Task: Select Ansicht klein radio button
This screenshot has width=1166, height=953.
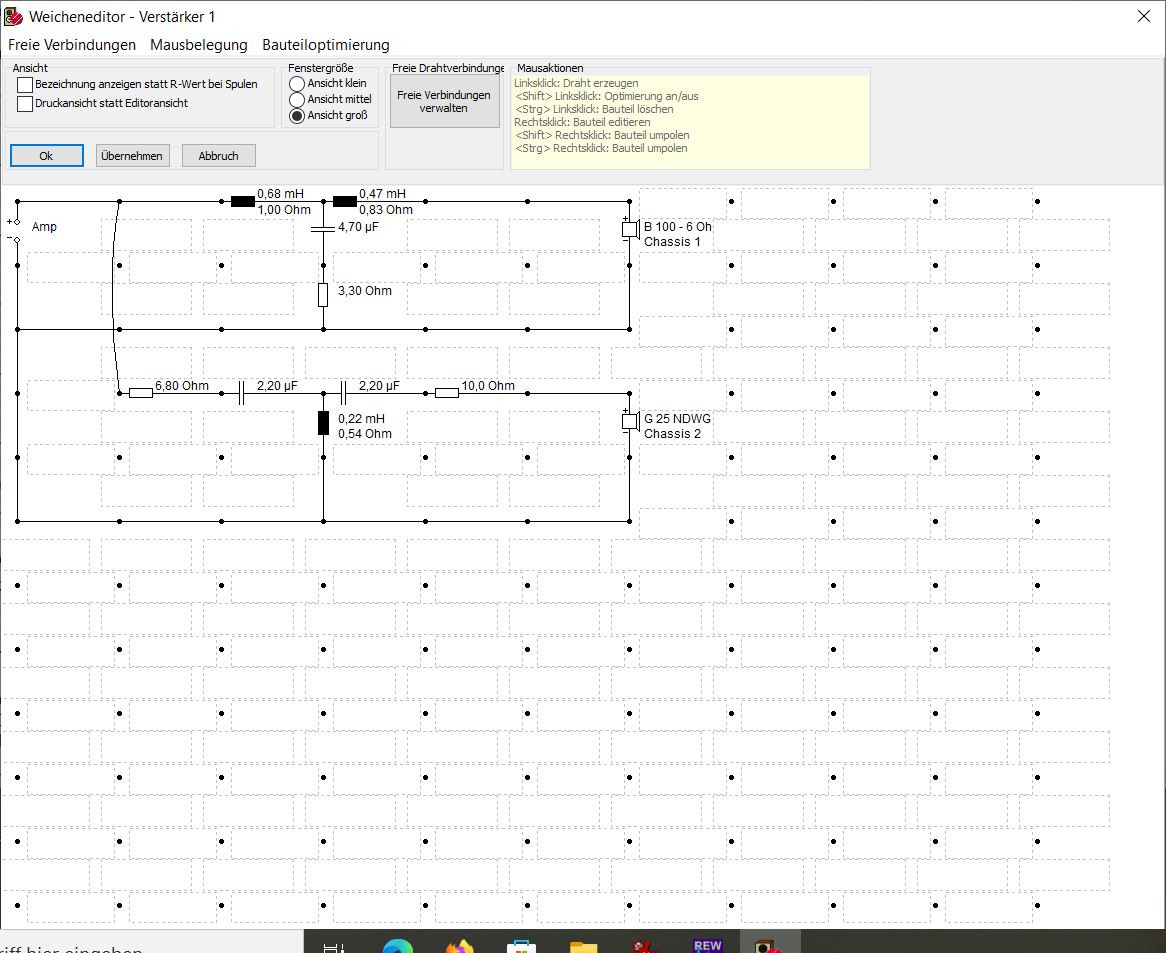Action: pyautogui.click(x=297, y=84)
